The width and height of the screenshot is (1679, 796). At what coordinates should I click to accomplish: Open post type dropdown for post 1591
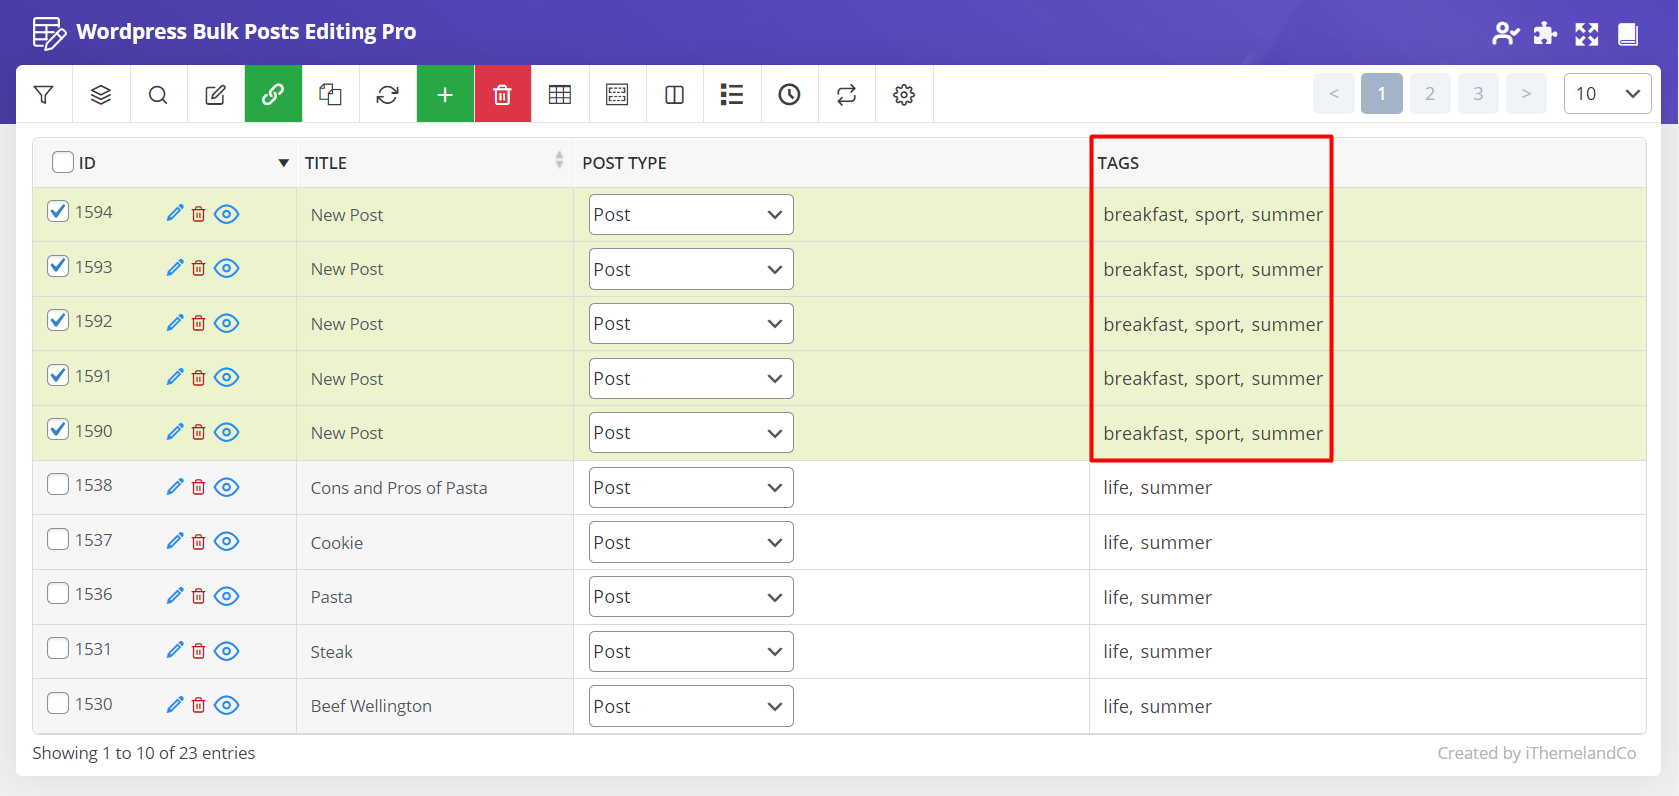(691, 379)
